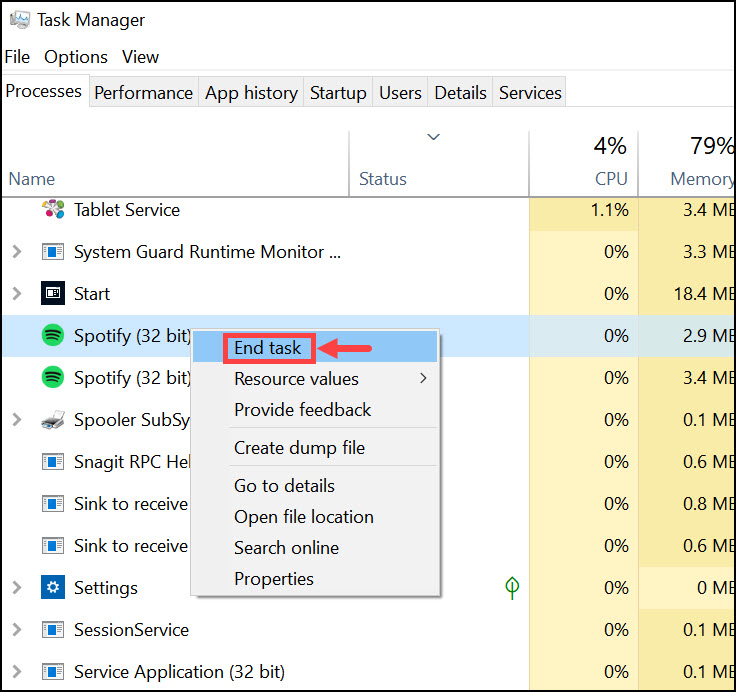Viewport: 736px width, 692px height.
Task: Open the Startup tab
Action: point(338,93)
